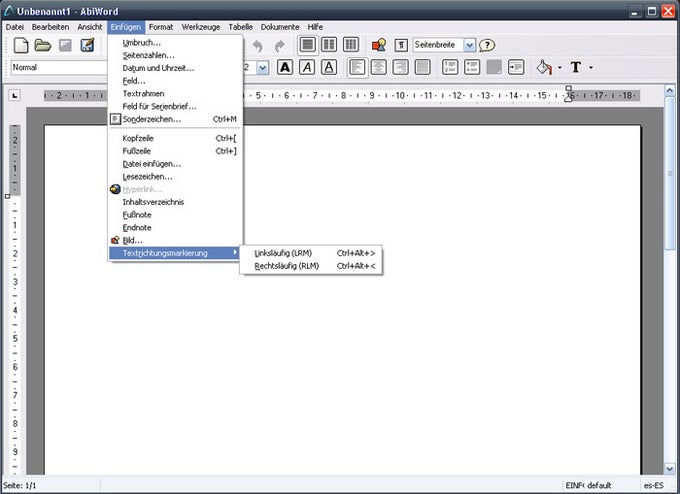Switch to three column layout
The width and height of the screenshot is (680, 494).
pyautogui.click(x=350, y=45)
